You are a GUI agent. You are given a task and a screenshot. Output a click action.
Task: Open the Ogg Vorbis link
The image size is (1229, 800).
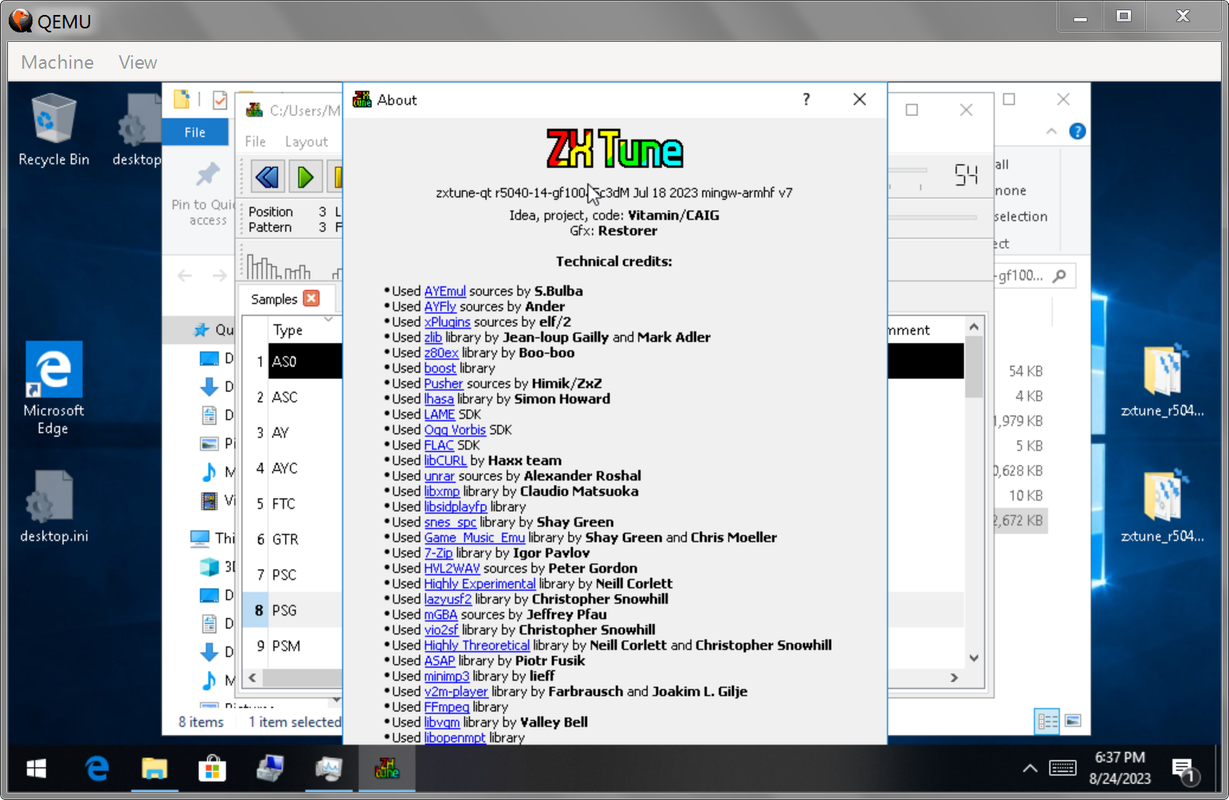[x=455, y=430]
